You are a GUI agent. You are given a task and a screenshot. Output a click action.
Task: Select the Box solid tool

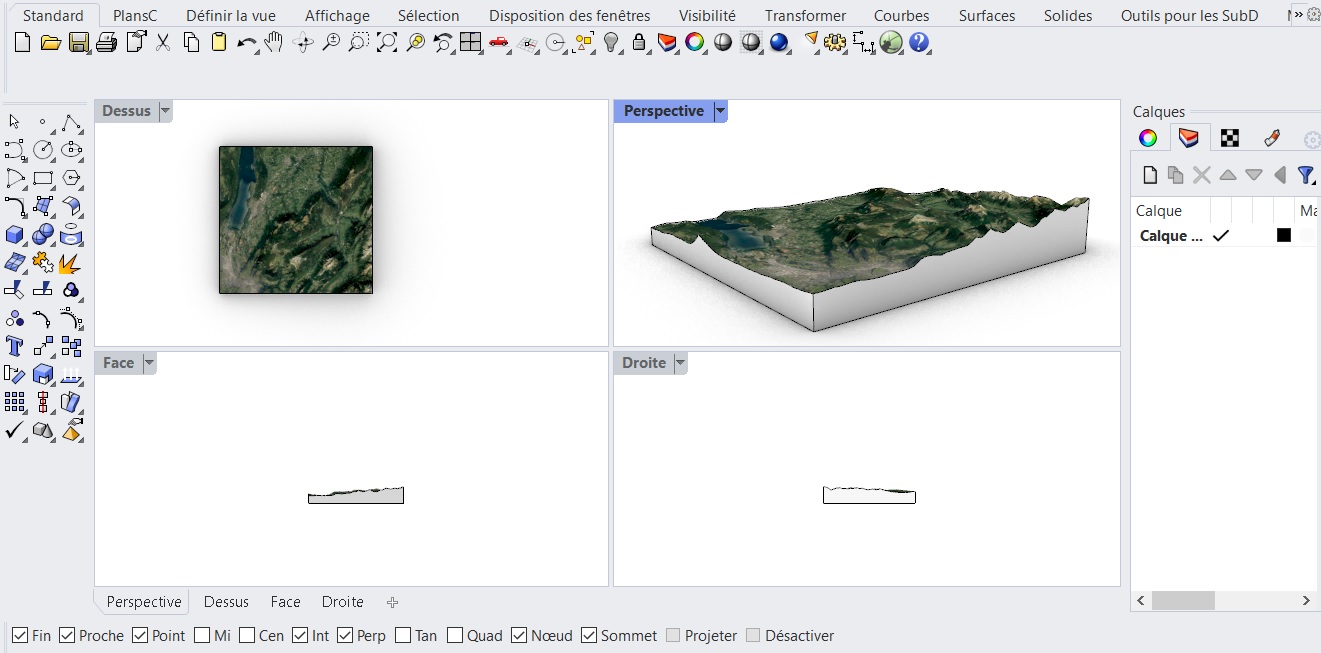pos(15,235)
